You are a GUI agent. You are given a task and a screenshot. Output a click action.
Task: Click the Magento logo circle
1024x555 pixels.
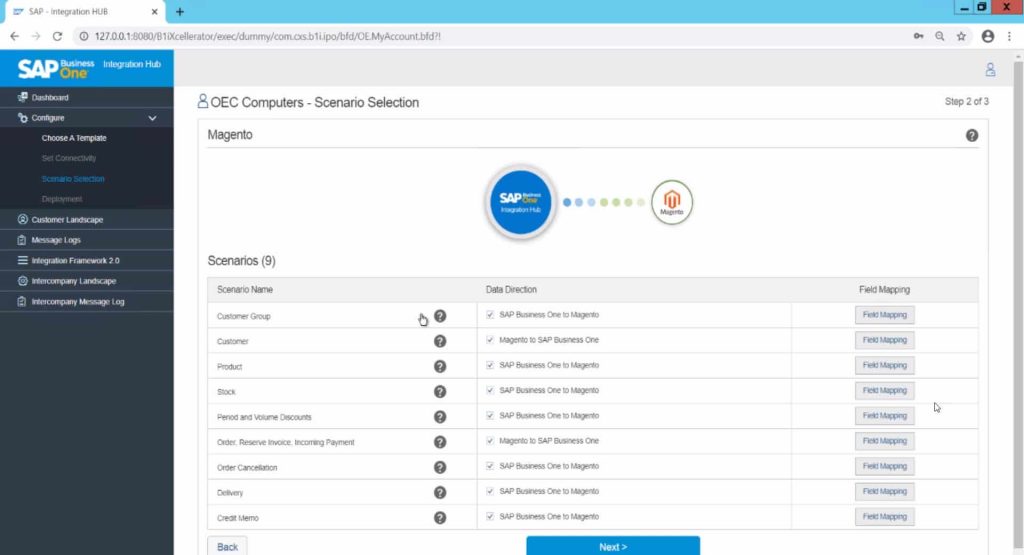(671, 202)
